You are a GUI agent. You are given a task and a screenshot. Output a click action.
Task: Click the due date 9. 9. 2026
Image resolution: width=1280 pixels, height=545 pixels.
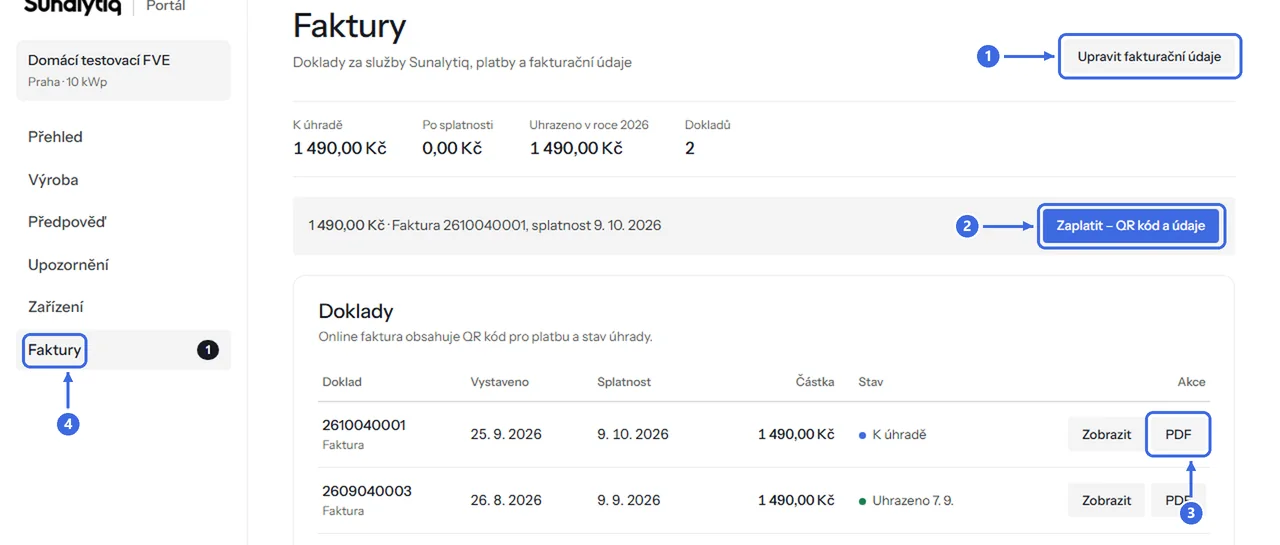(x=629, y=500)
